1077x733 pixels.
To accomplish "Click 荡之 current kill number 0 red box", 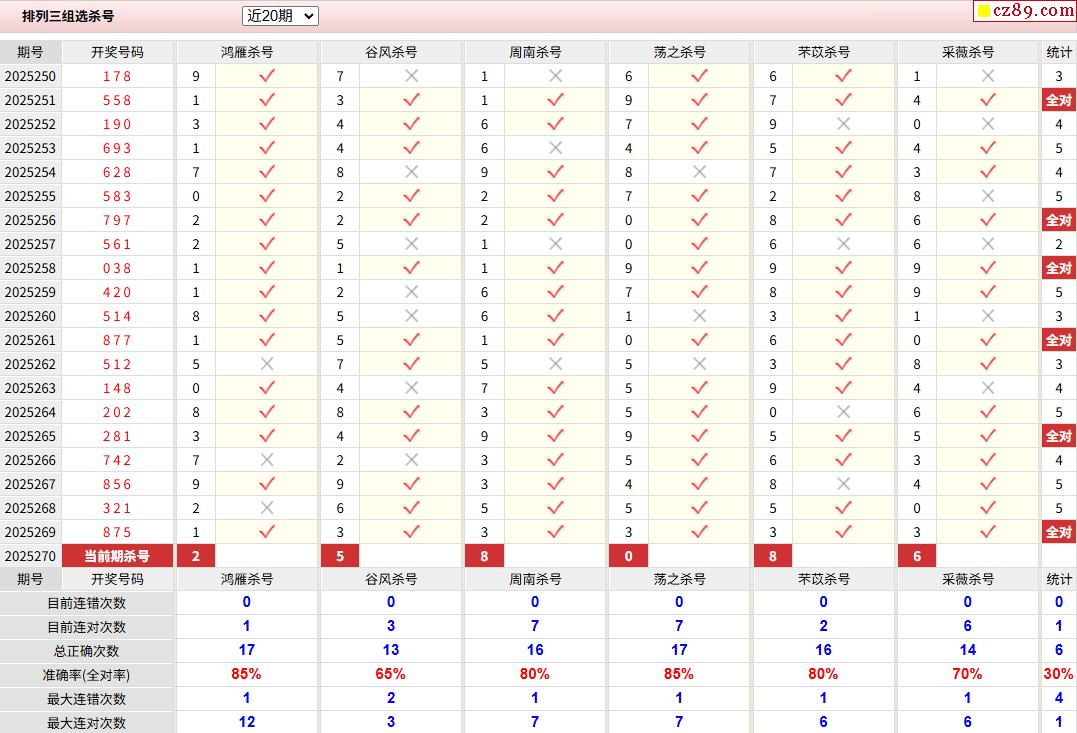I will (628, 556).
